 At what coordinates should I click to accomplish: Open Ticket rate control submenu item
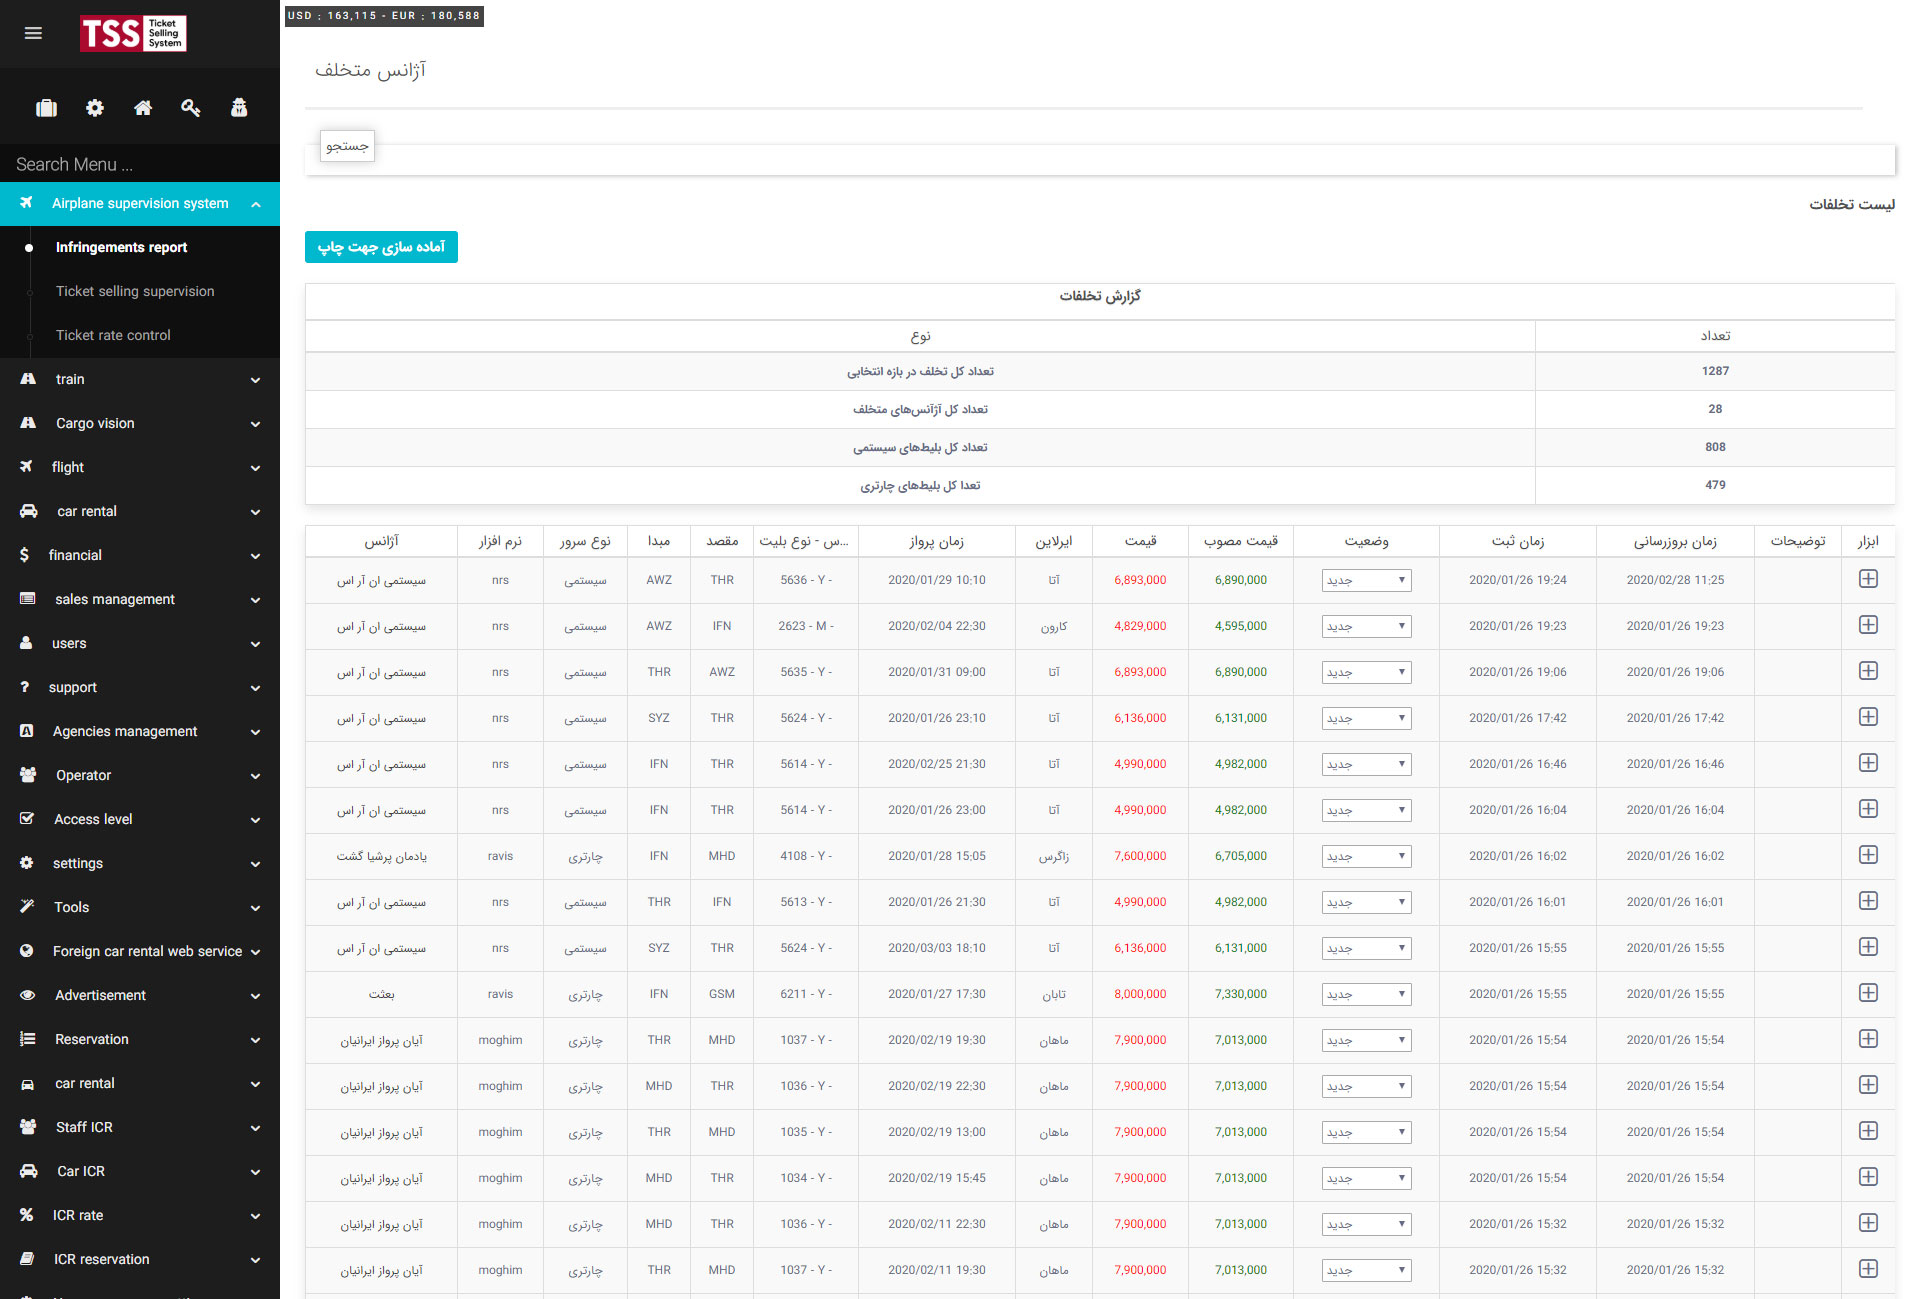(113, 335)
